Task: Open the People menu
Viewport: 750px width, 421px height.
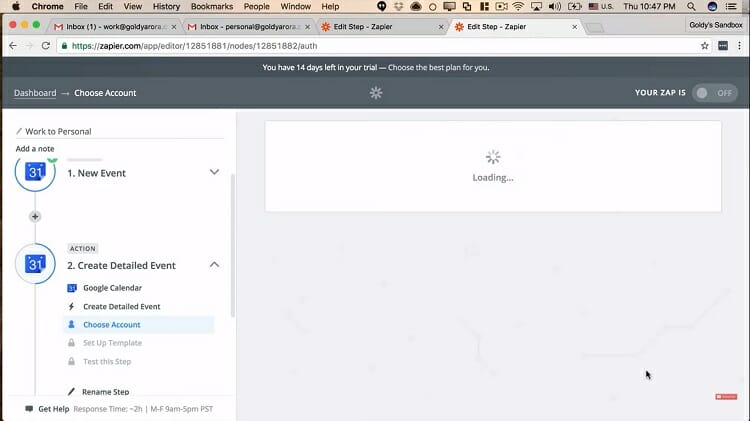Action: pos(256,6)
